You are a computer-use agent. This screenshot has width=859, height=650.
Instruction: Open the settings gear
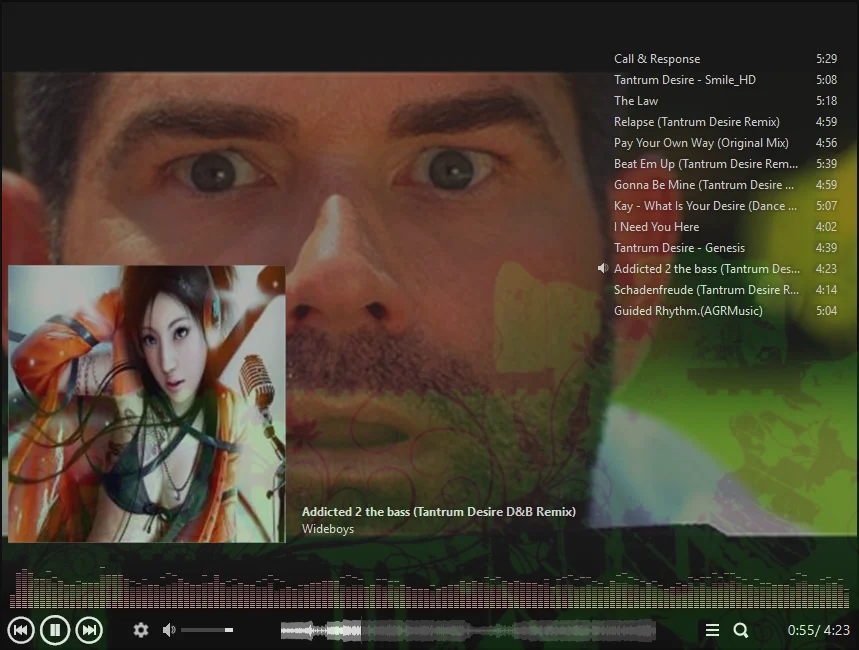[141, 630]
